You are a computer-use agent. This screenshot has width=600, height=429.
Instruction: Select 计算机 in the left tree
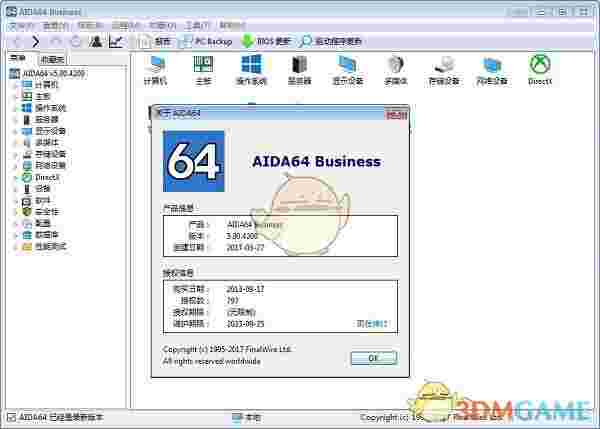[x=41, y=85]
